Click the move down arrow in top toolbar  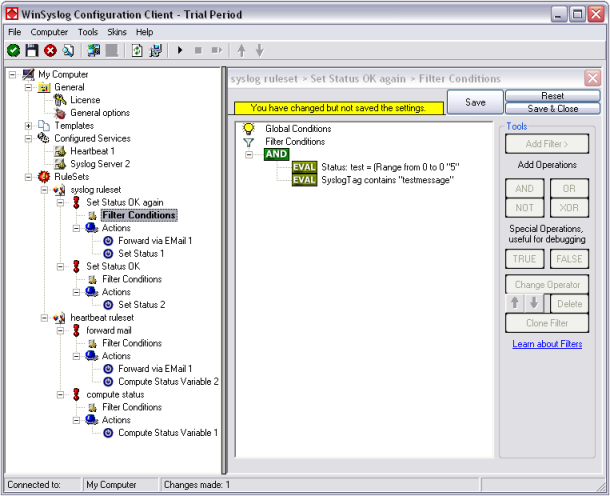pyautogui.click(x=259, y=51)
